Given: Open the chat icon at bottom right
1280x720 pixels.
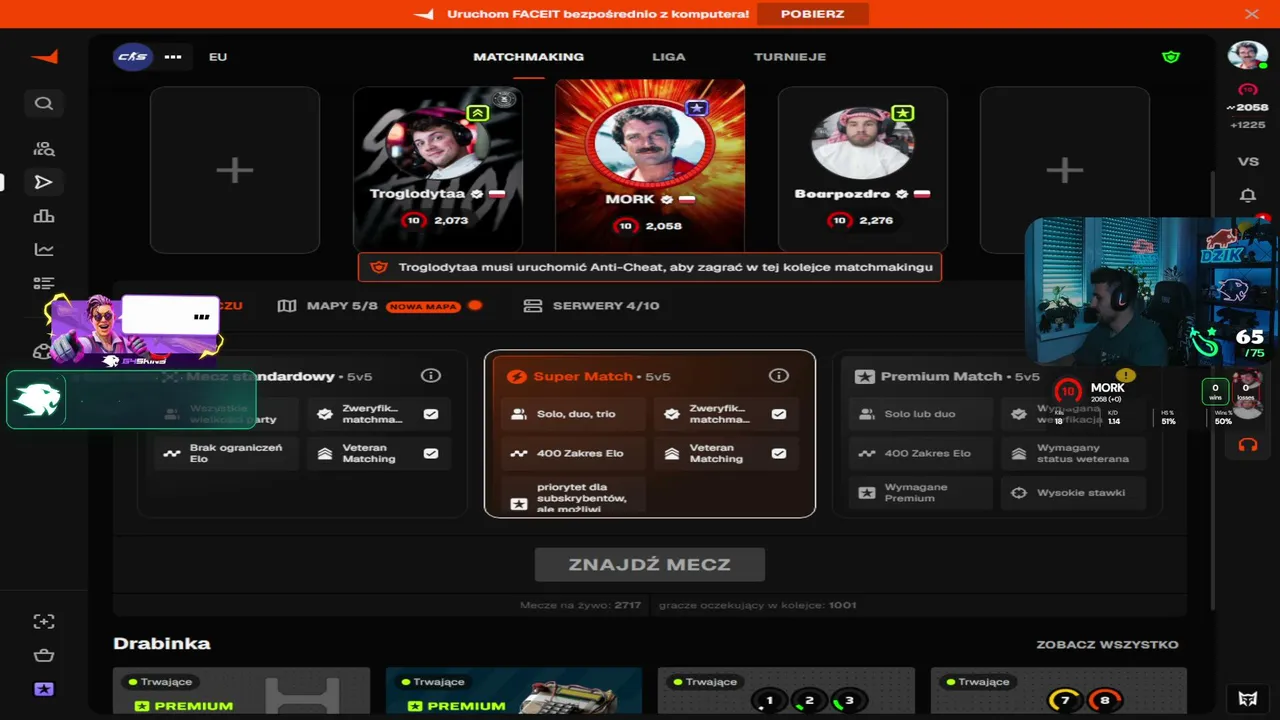Looking at the screenshot, I should tap(1248, 698).
